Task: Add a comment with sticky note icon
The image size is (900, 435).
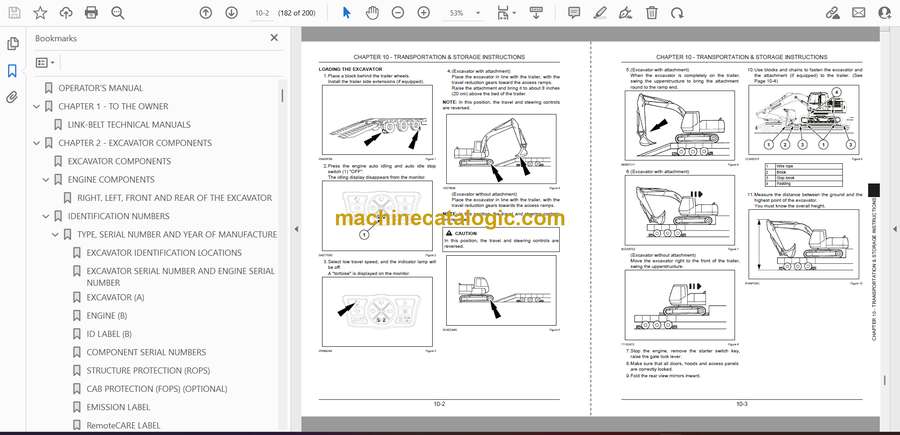Action: pos(574,13)
